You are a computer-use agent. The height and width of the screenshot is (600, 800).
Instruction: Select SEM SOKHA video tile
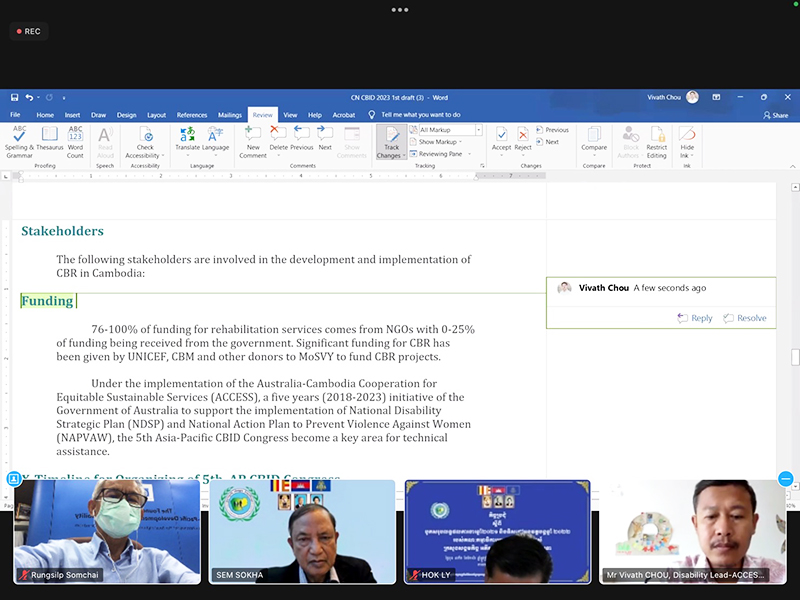pos(302,532)
